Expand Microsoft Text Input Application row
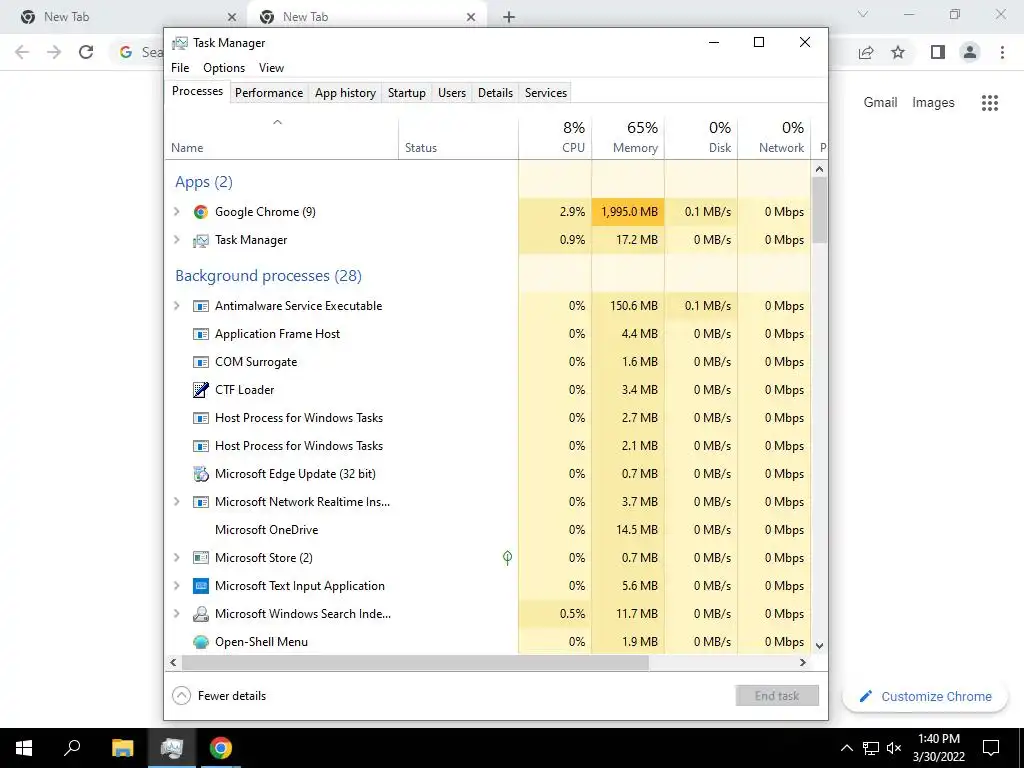1024x768 pixels. click(176, 586)
